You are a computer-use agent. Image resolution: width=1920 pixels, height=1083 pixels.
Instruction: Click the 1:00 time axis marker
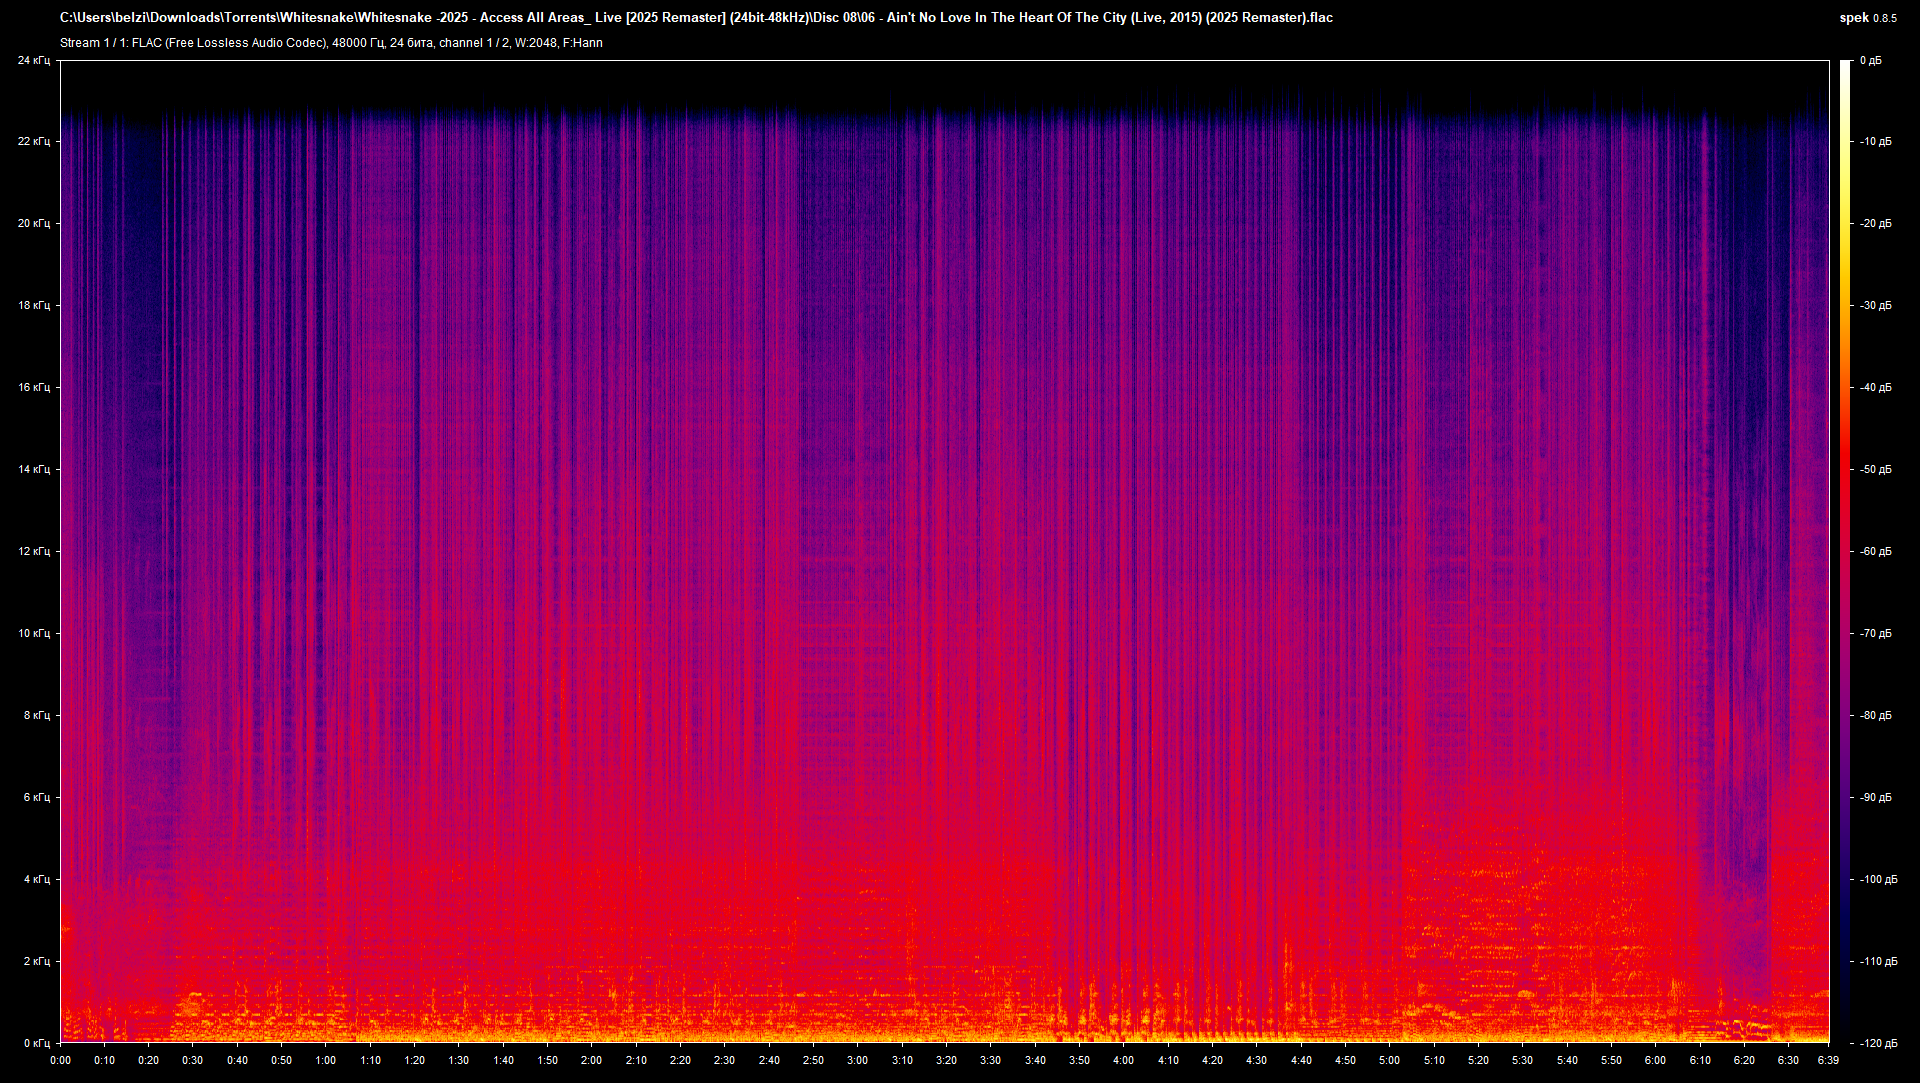(326, 1060)
